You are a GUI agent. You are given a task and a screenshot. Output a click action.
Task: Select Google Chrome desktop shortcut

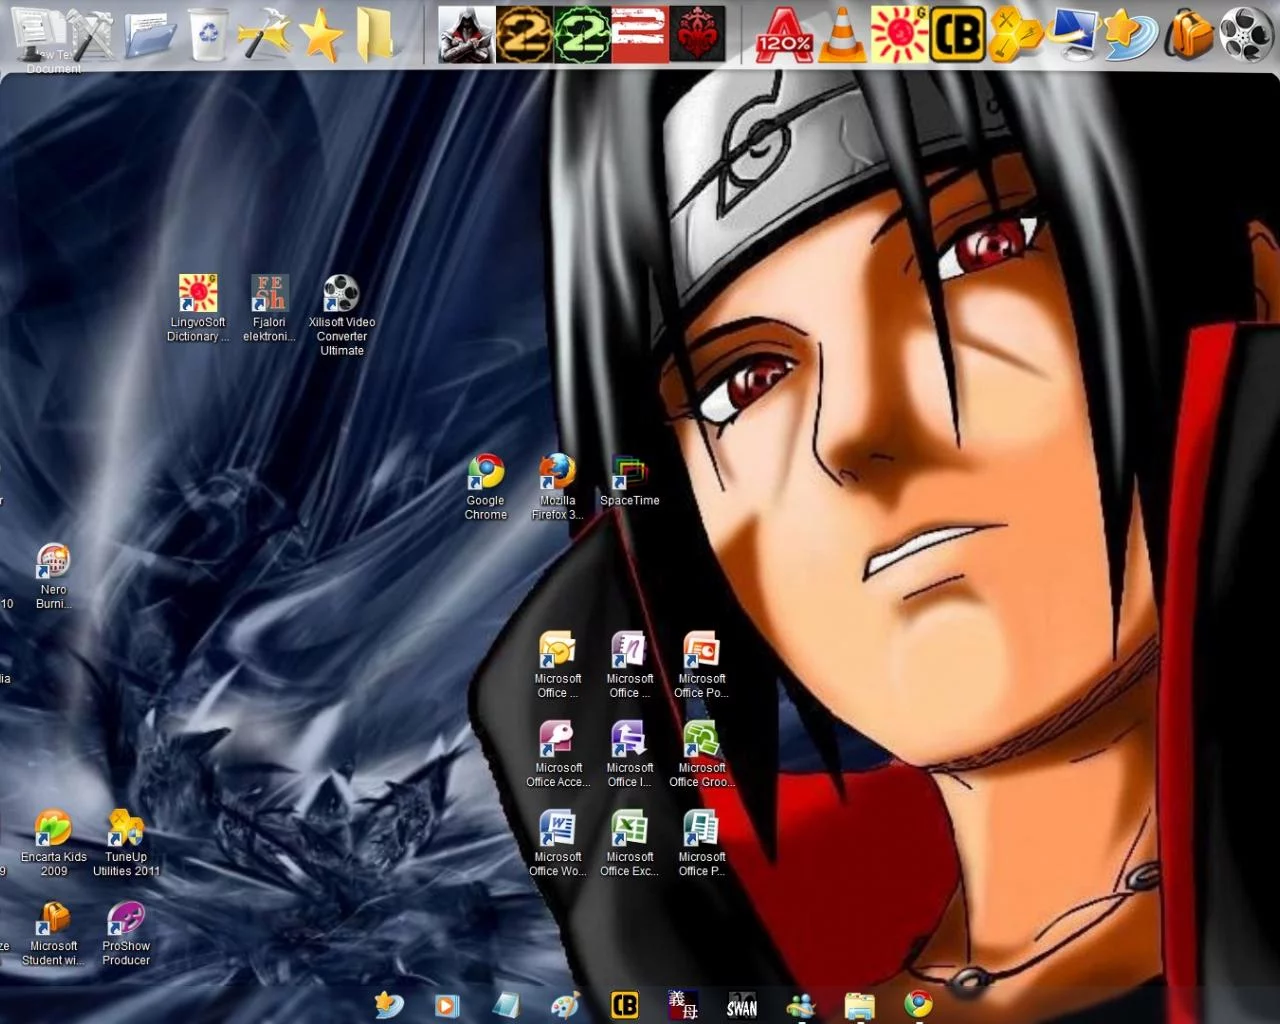coord(486,487)
